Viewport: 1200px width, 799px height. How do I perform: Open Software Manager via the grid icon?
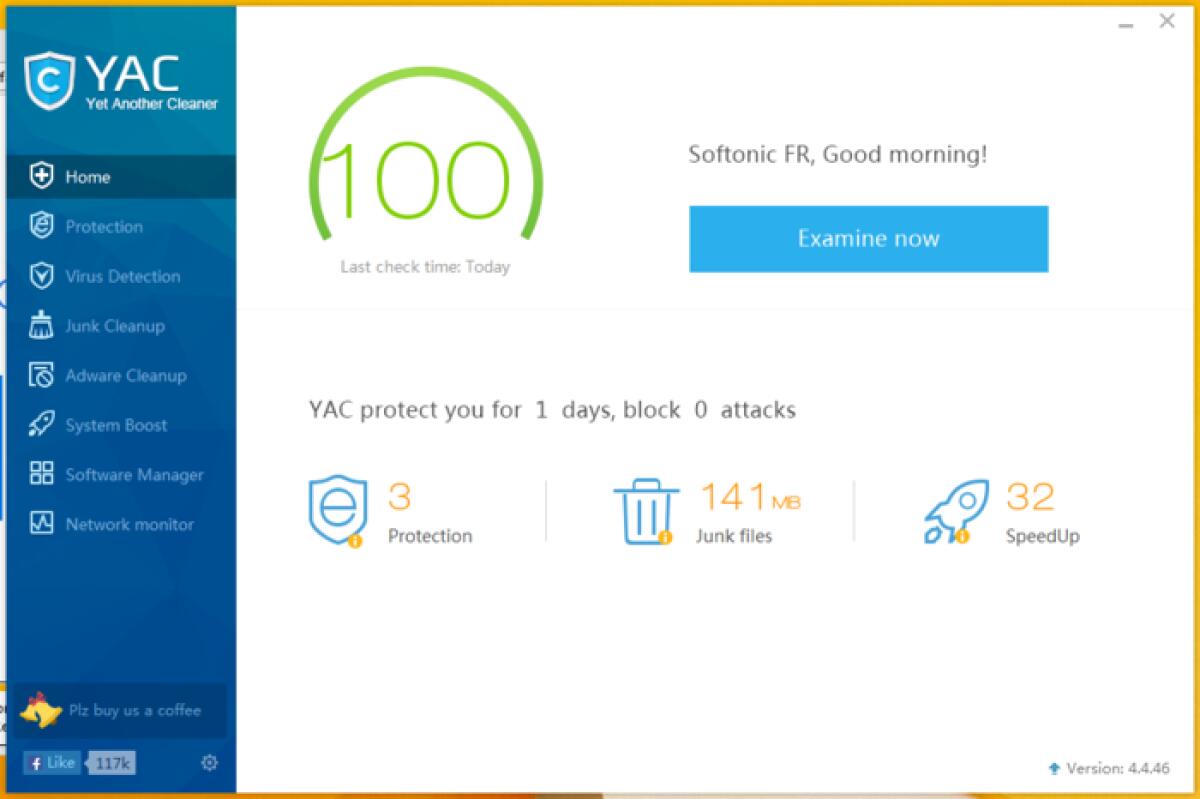(x=41, y=474)
